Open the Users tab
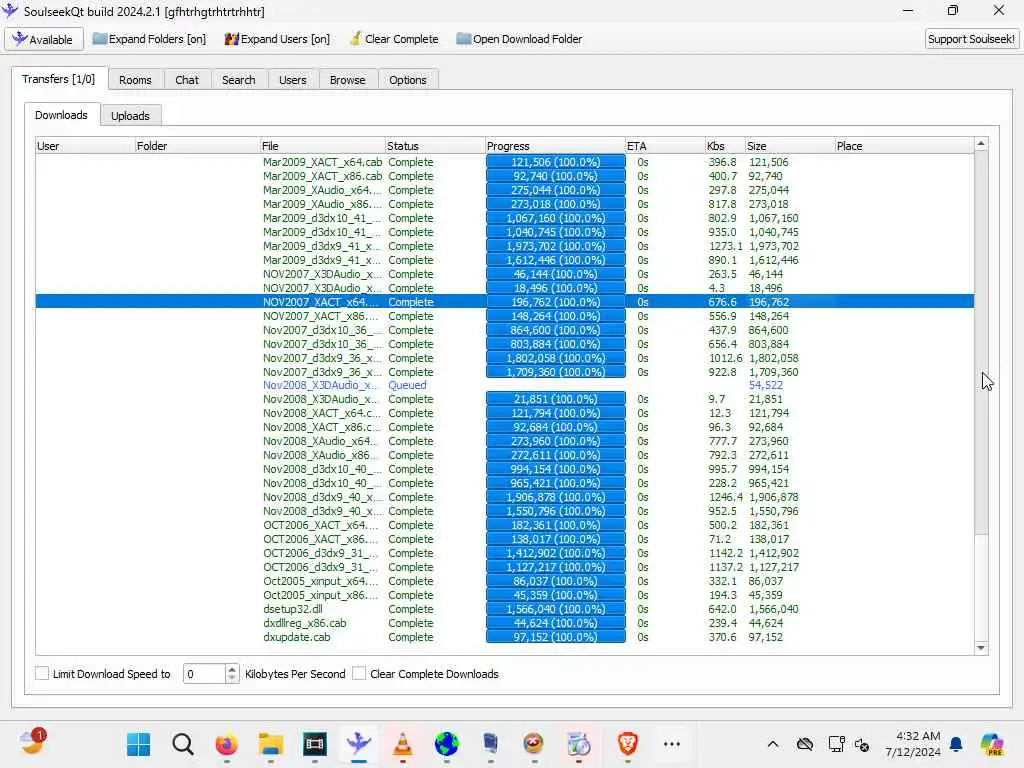The width and height of the screenshot is (1024, 768). click(x=293, y=80)
